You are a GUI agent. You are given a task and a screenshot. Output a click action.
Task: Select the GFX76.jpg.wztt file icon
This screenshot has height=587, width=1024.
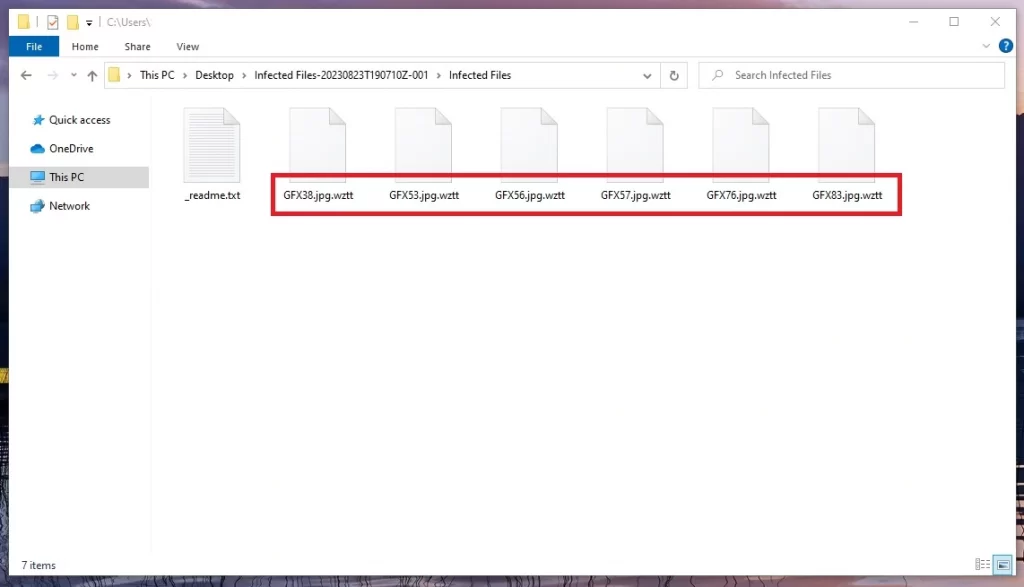741,145
